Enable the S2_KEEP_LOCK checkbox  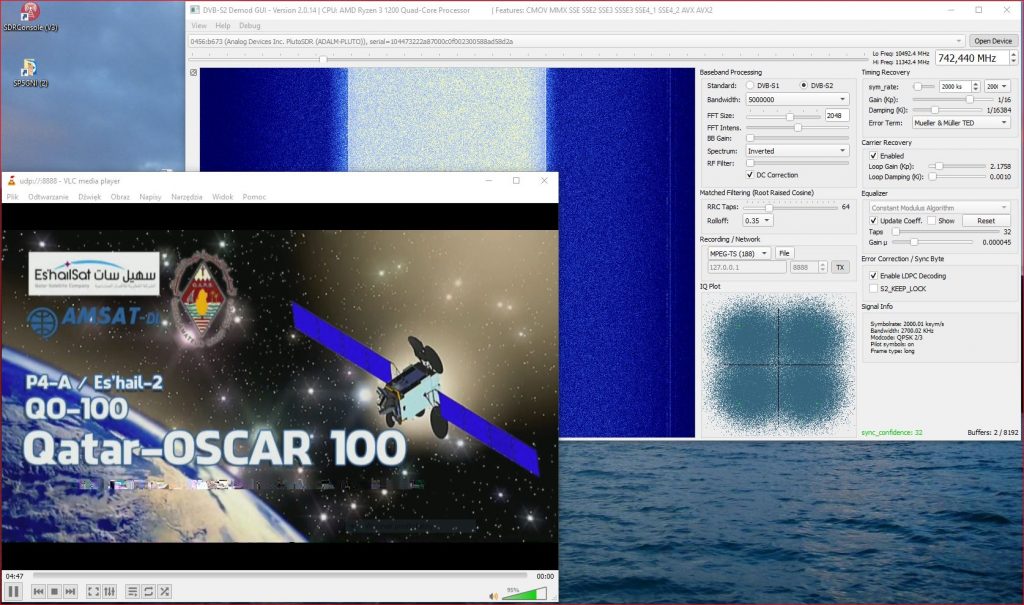point(875,289)
